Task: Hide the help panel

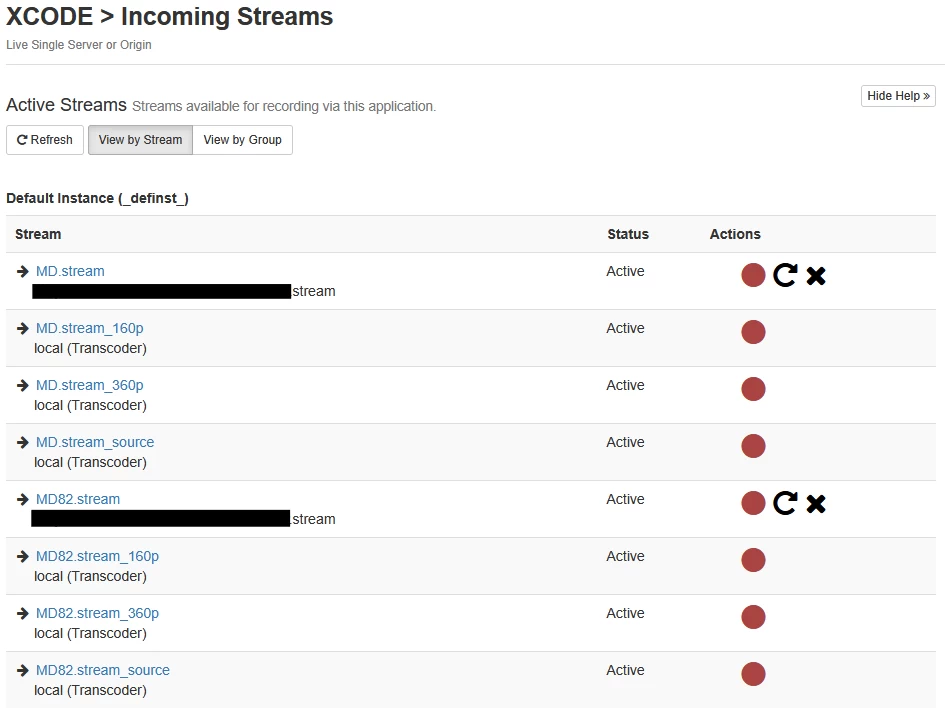Action: click(x=898, y=96)
